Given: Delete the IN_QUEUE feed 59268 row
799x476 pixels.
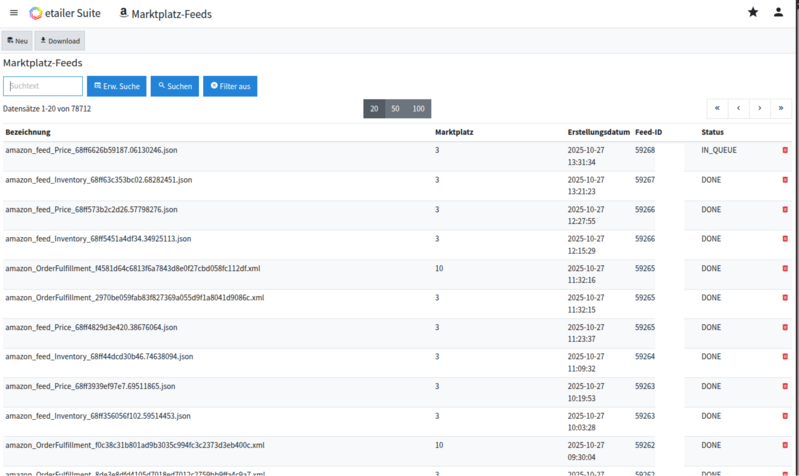Looking at the screenshot, I should 785,150.
